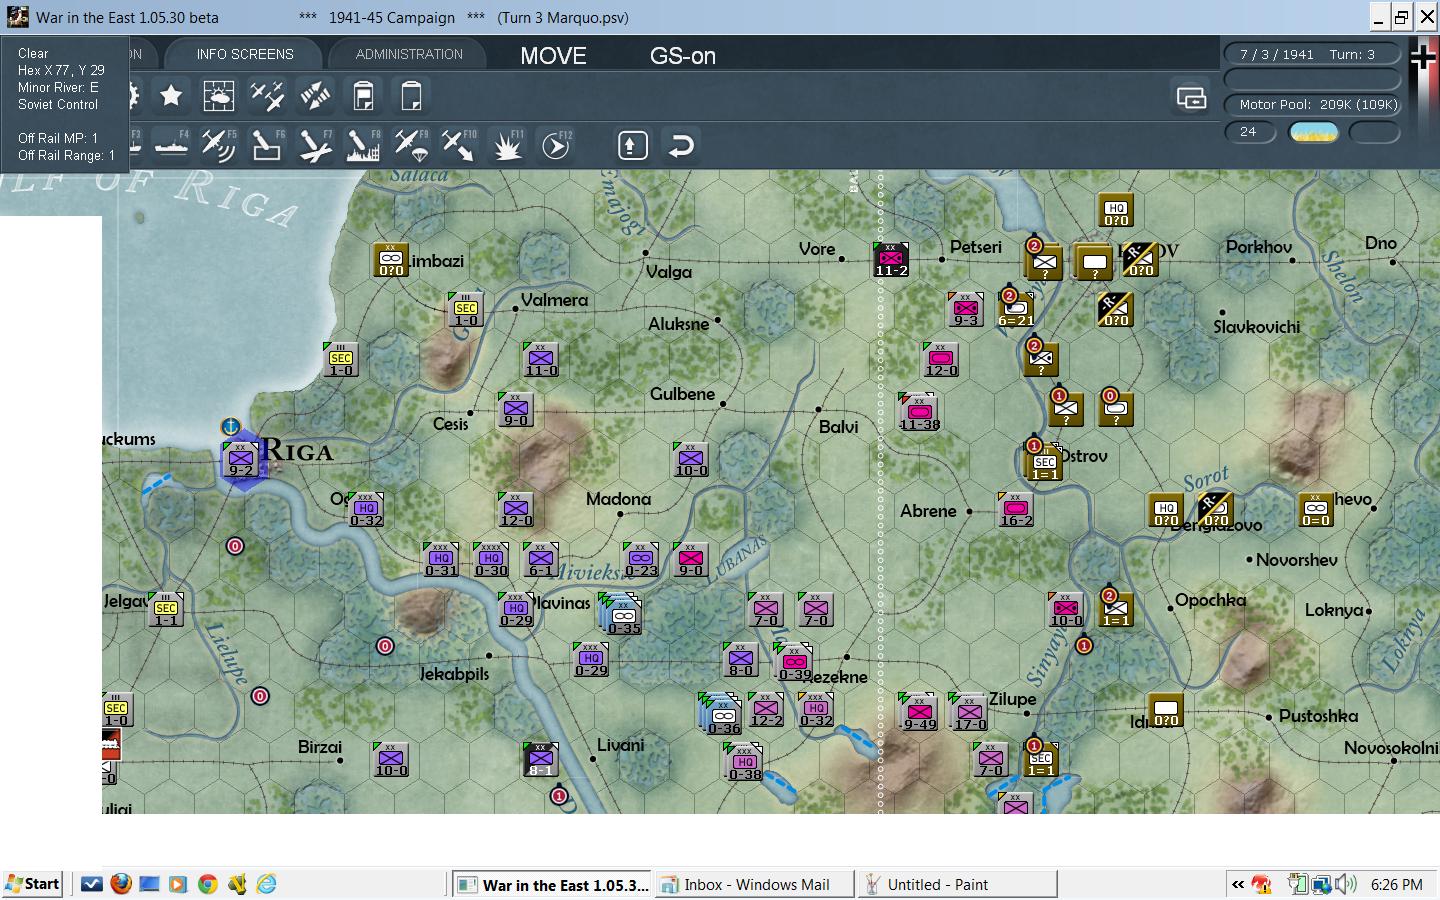
Task: Select the 9-49 panzer unit near Zilupe
Action: 917,711
